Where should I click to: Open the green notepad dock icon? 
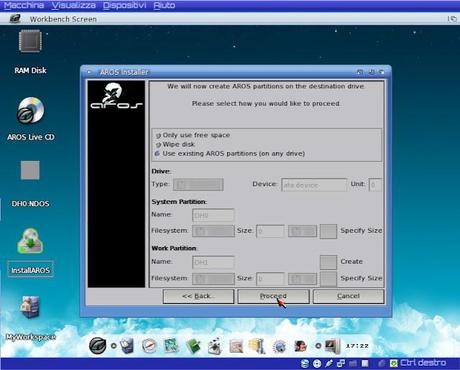(x=193, y=346)
